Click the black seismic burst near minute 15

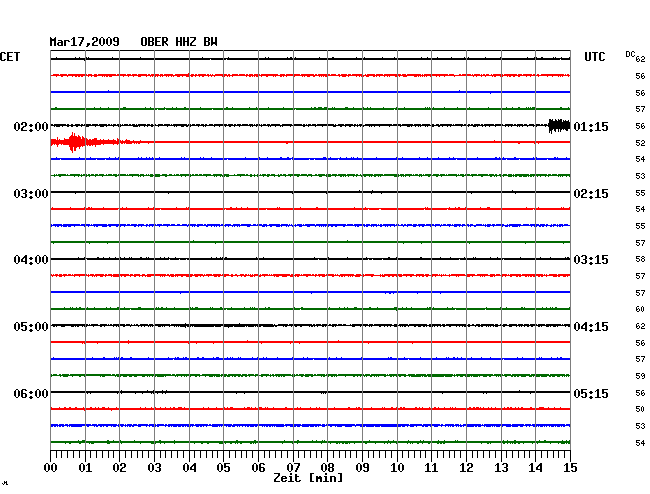point(559,126)
